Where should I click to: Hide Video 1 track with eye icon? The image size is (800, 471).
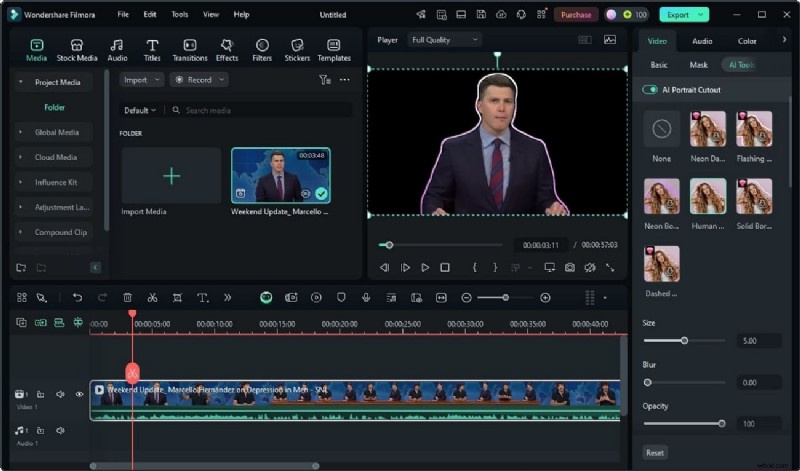tap(80, 394)
